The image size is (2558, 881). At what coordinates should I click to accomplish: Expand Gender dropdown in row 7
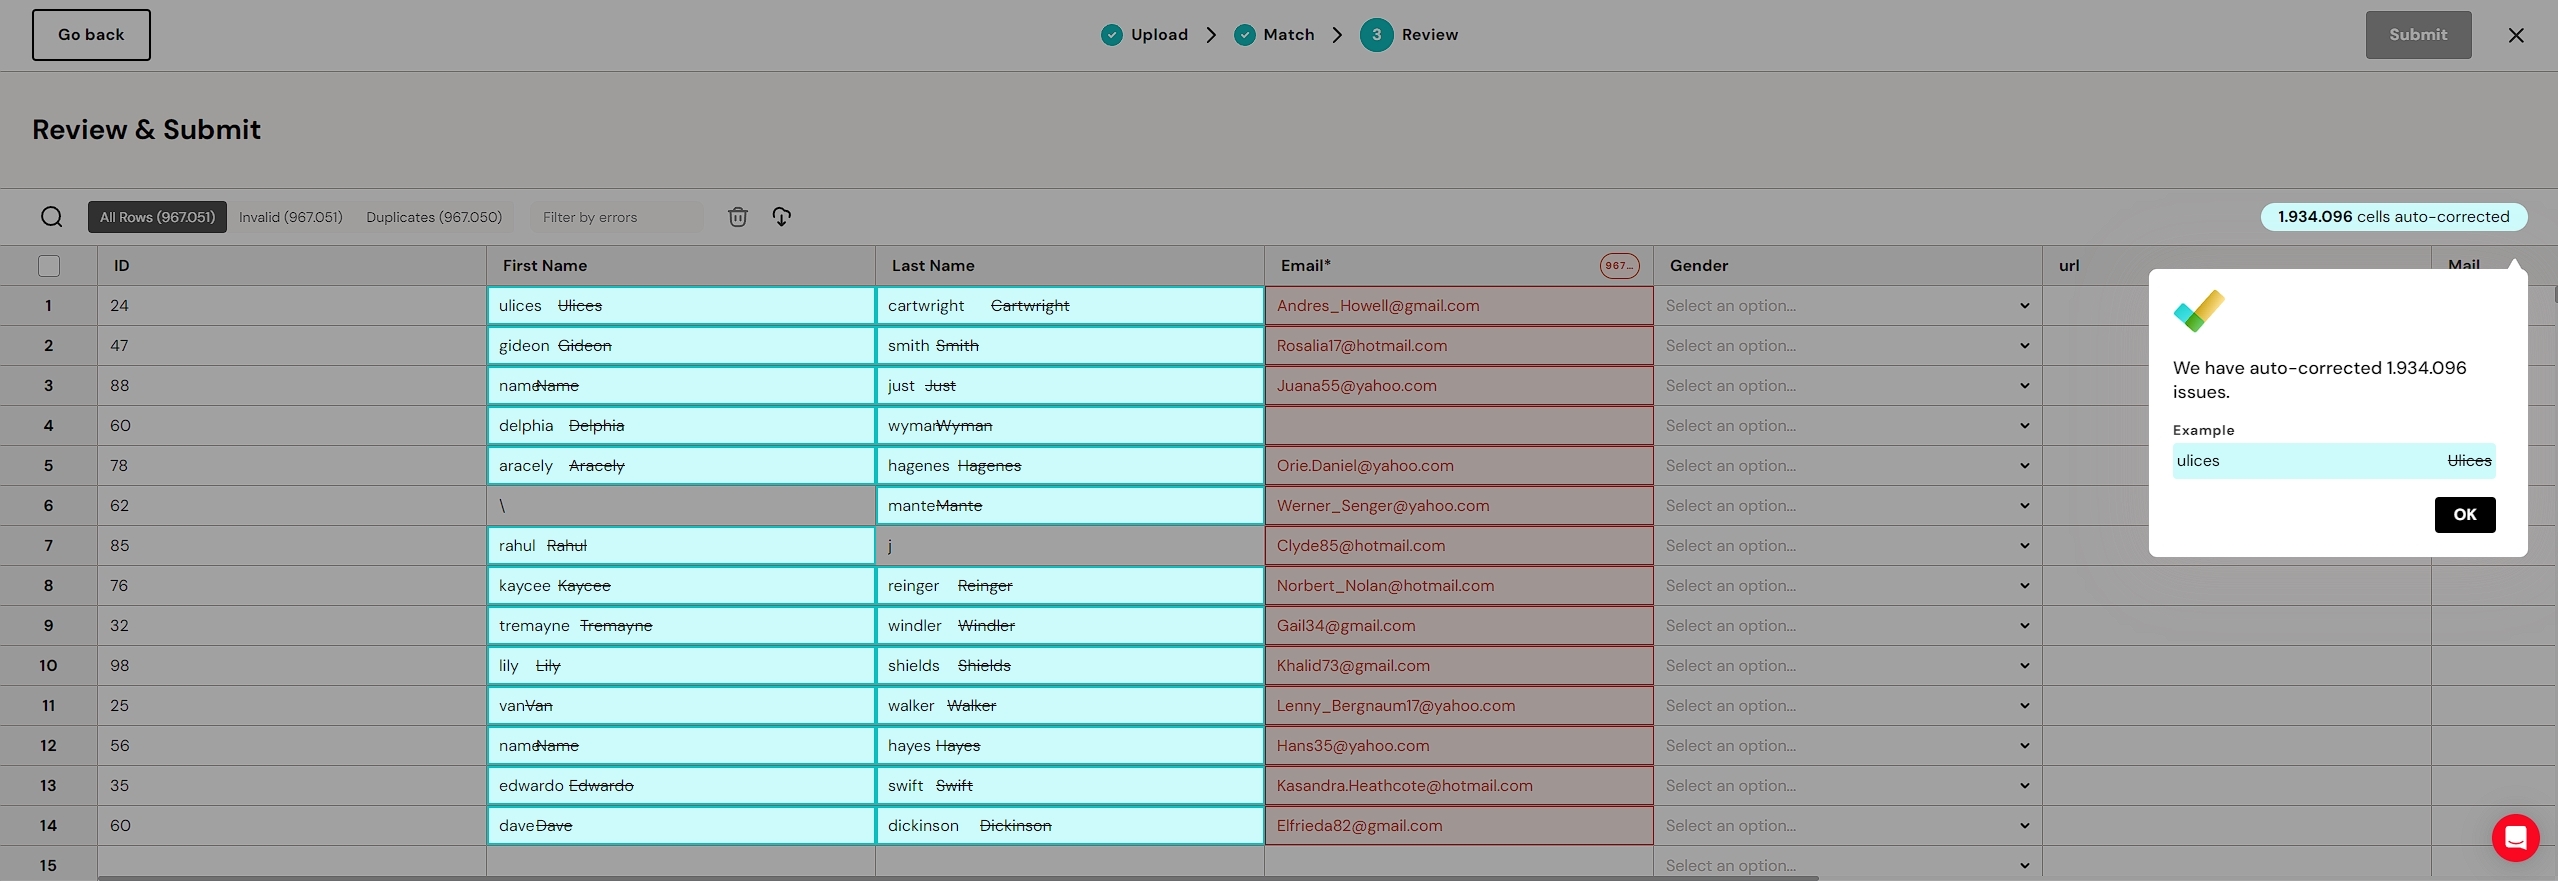[1847, 546]
